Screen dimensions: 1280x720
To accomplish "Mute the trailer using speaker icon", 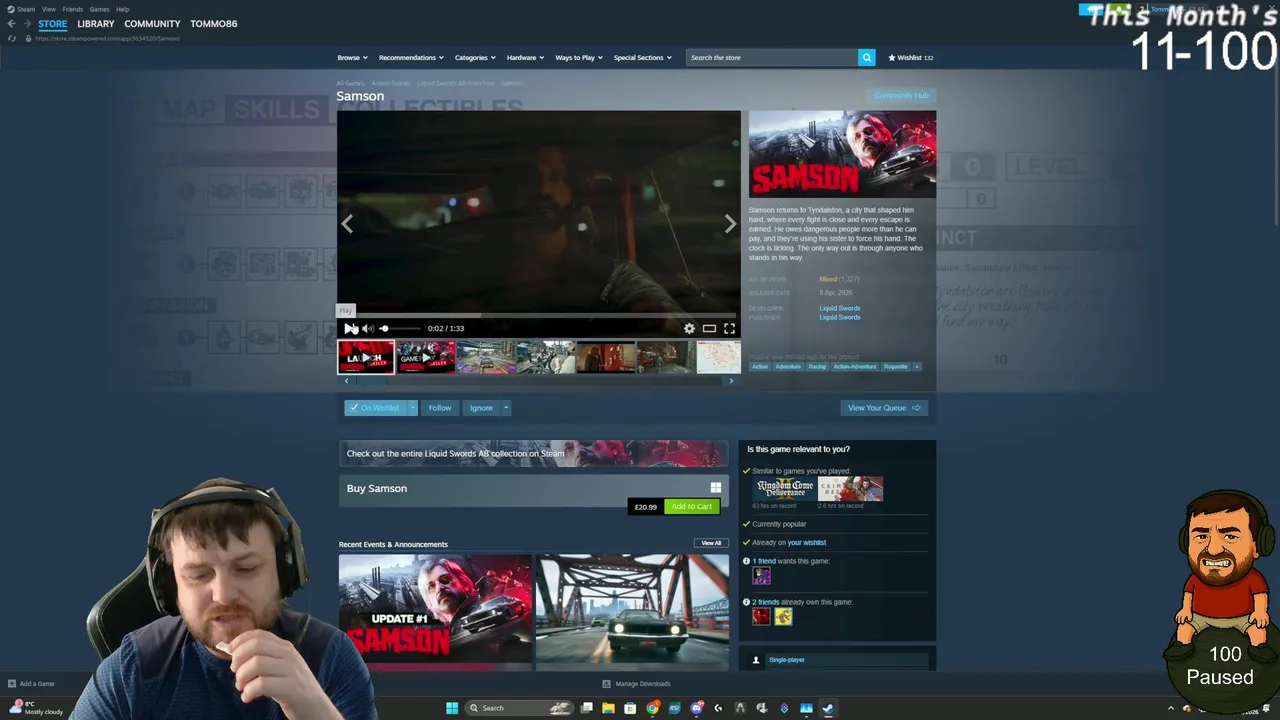I will (367, 328).
